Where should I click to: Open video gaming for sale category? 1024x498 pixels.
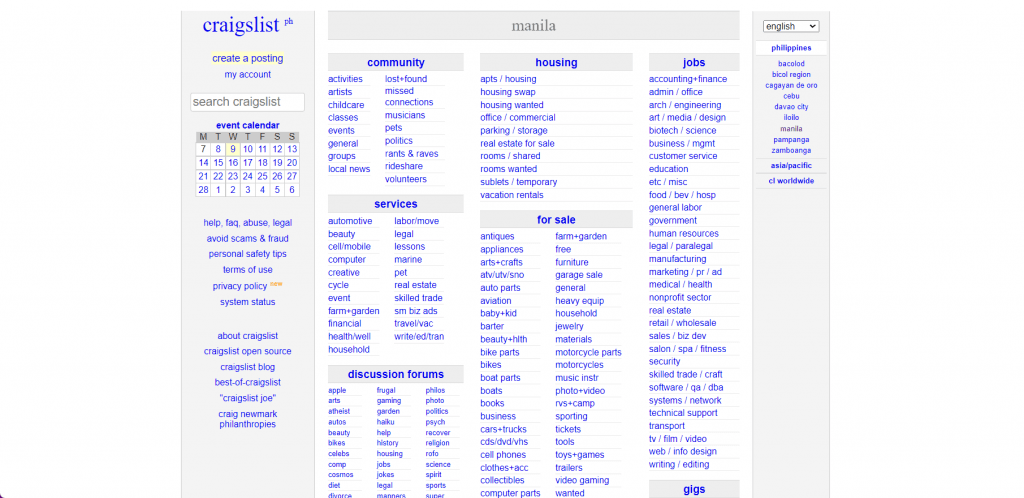[582, 480]
